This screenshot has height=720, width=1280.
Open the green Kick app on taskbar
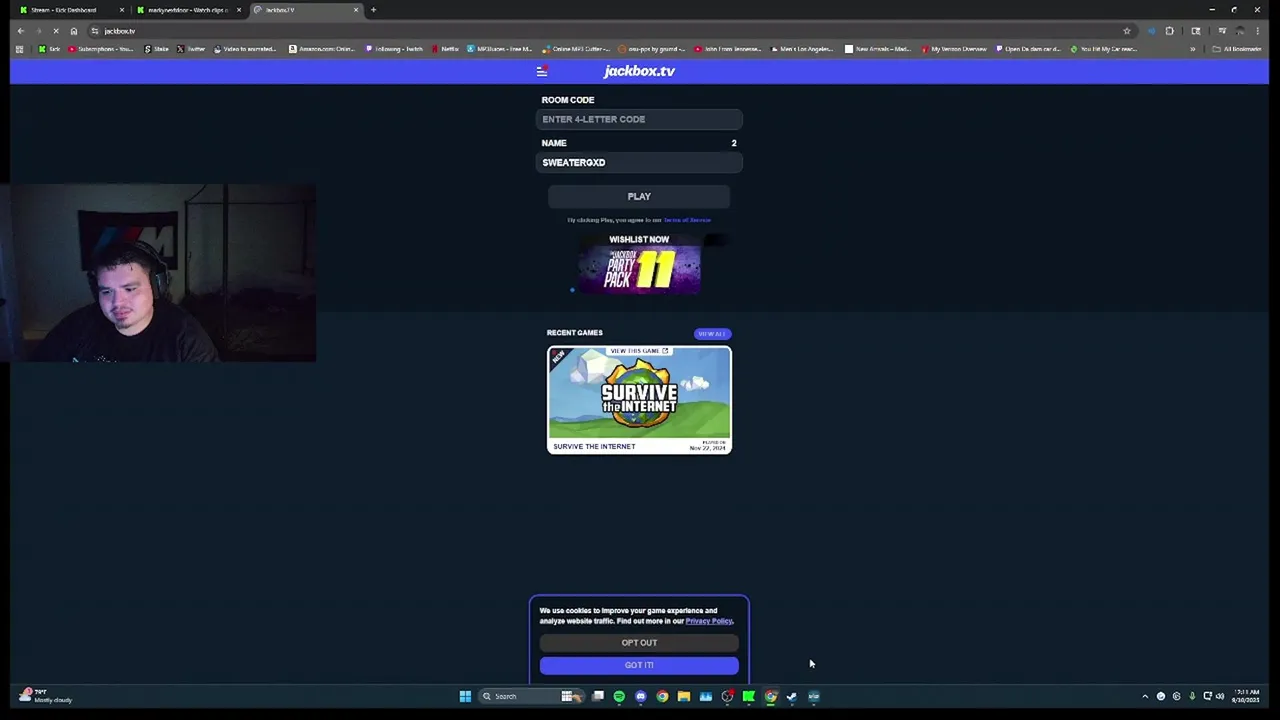point(749,697)
